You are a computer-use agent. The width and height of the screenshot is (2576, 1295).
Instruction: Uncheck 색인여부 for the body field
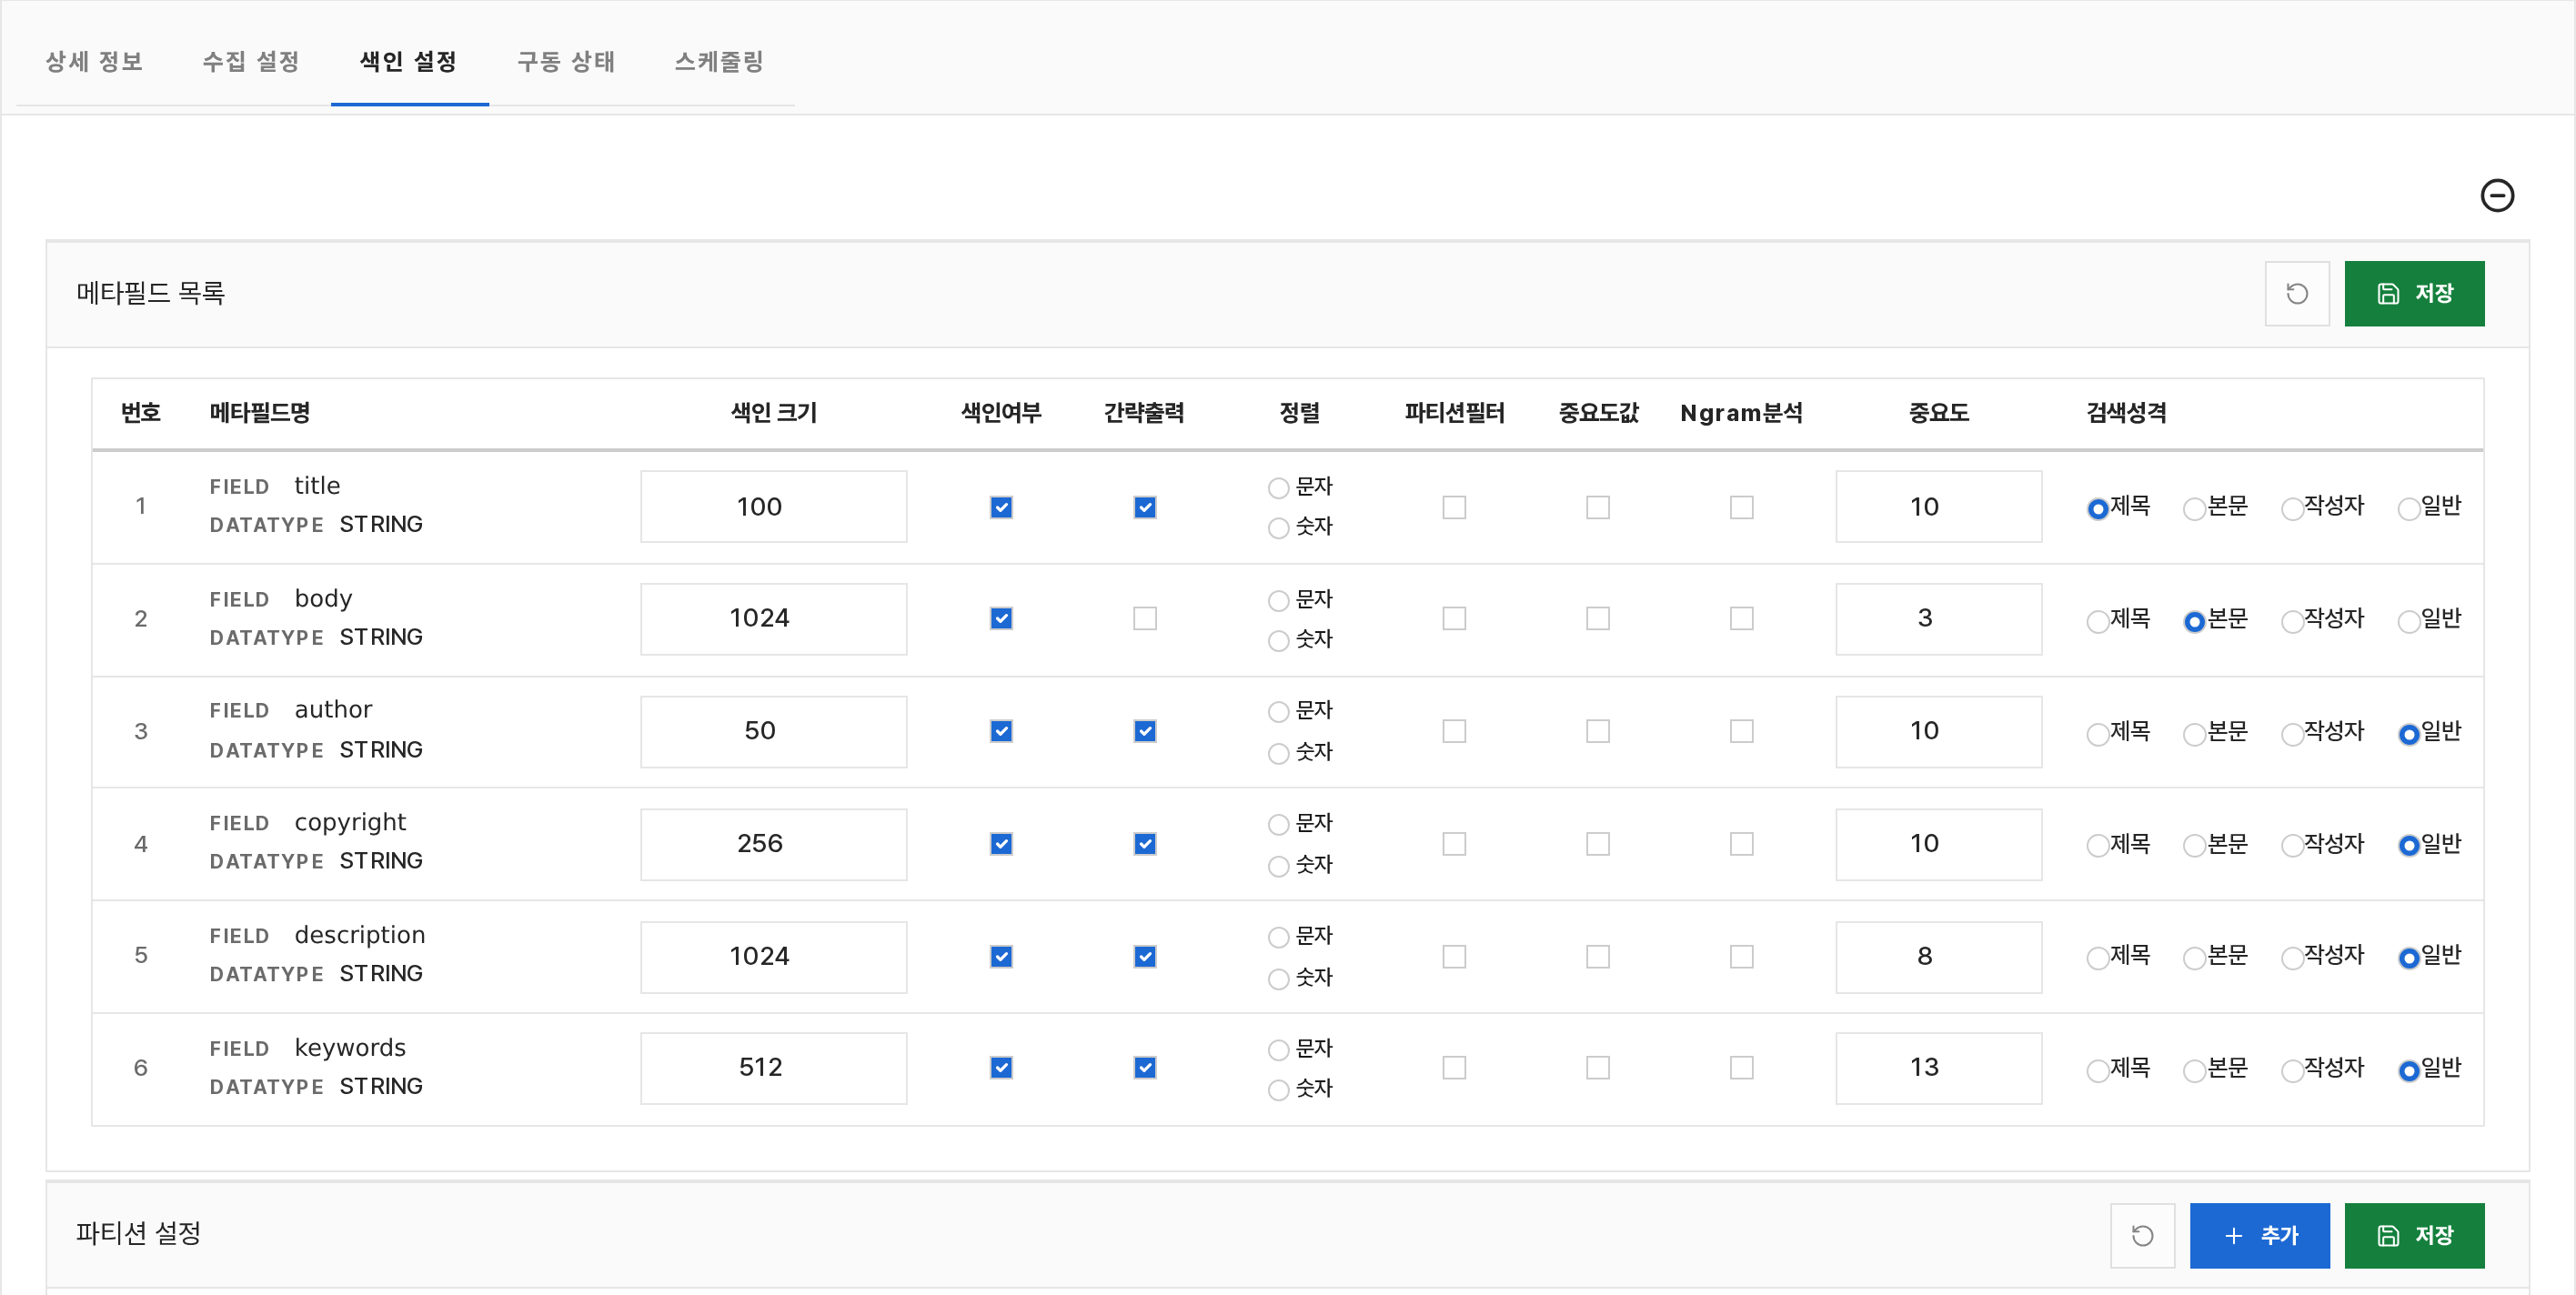[1001, 619]
